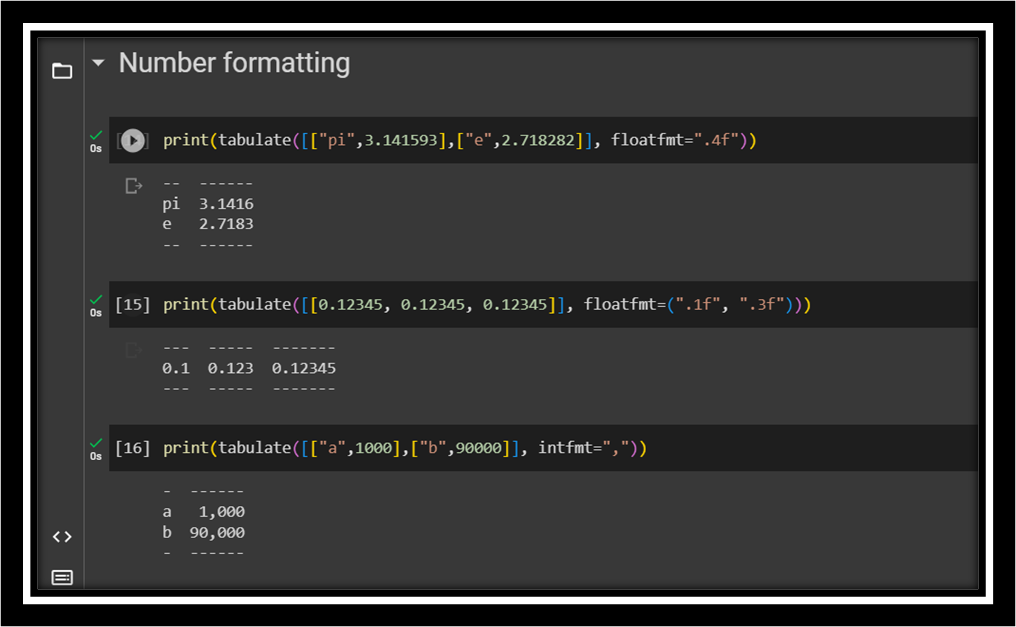Run the pi and e tabulate cell

pyautogui.click(x=132, y=141)
